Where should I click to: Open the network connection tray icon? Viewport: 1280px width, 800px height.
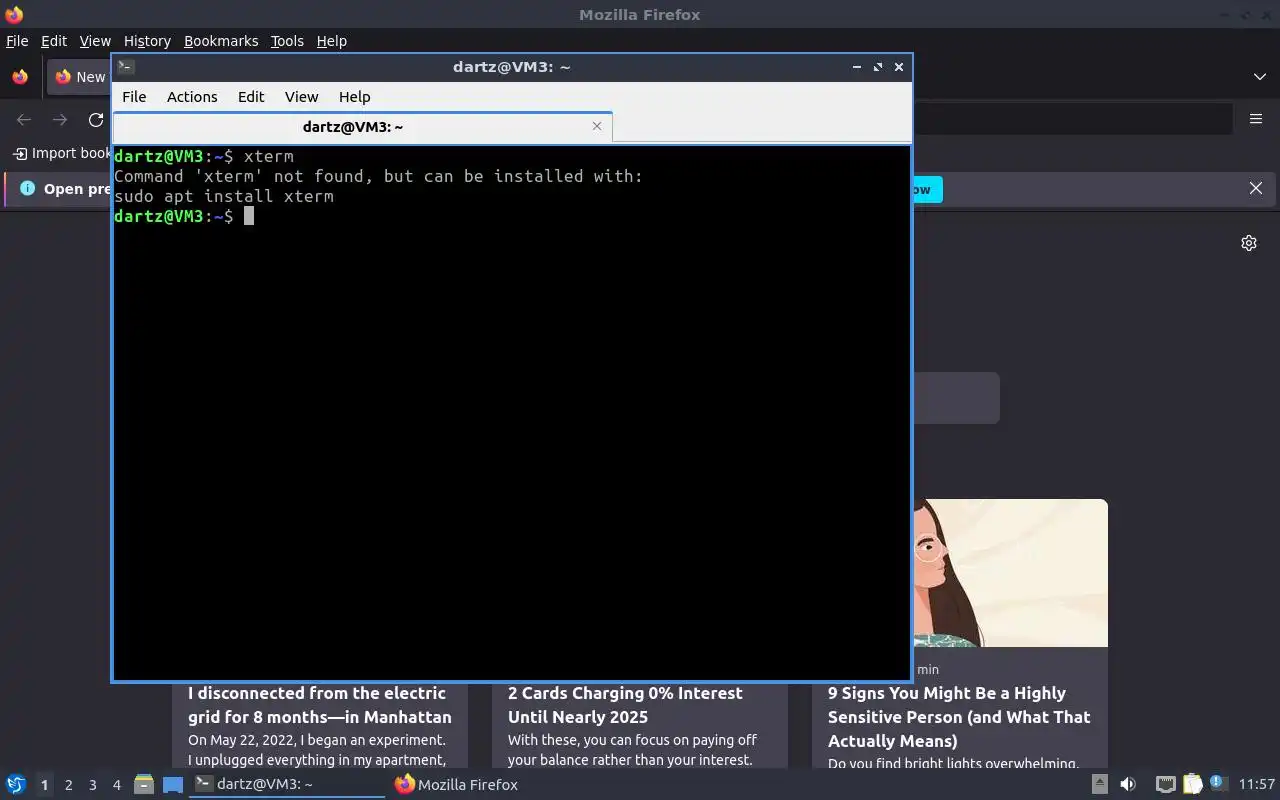(1165, 785)
